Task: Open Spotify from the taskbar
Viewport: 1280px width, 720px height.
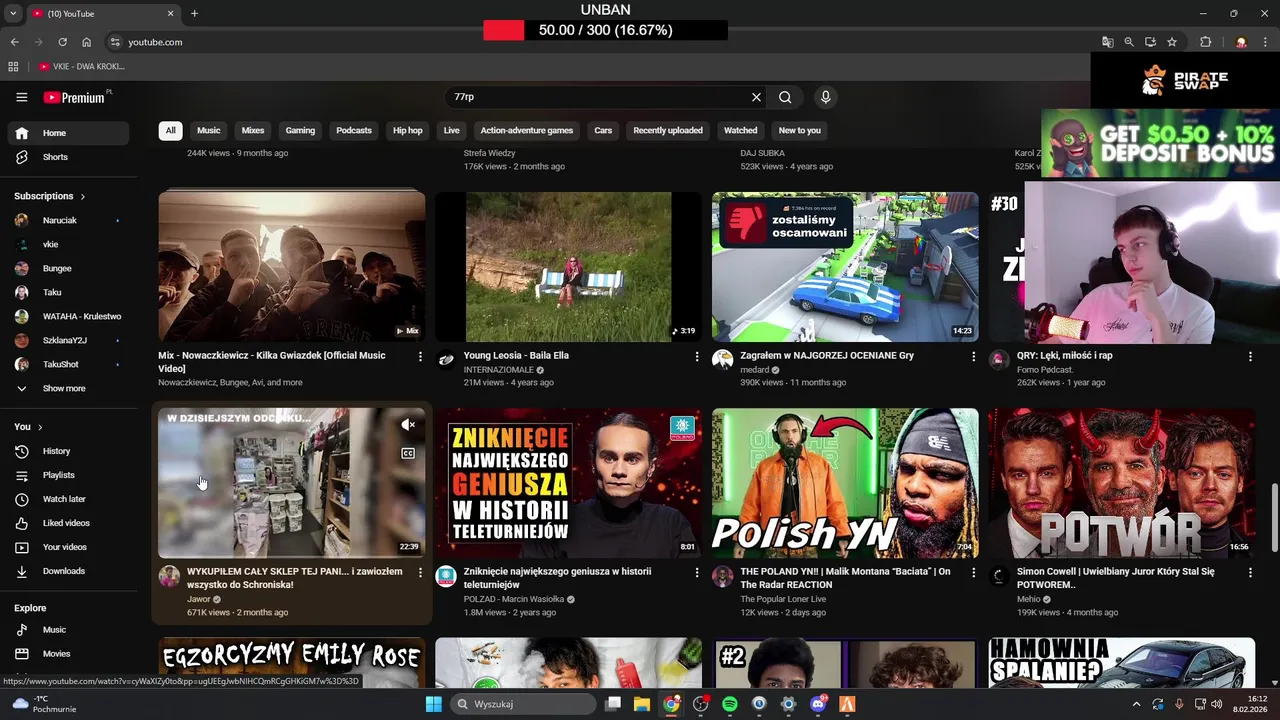Action: pyautogui.click(x=730, y=704)
